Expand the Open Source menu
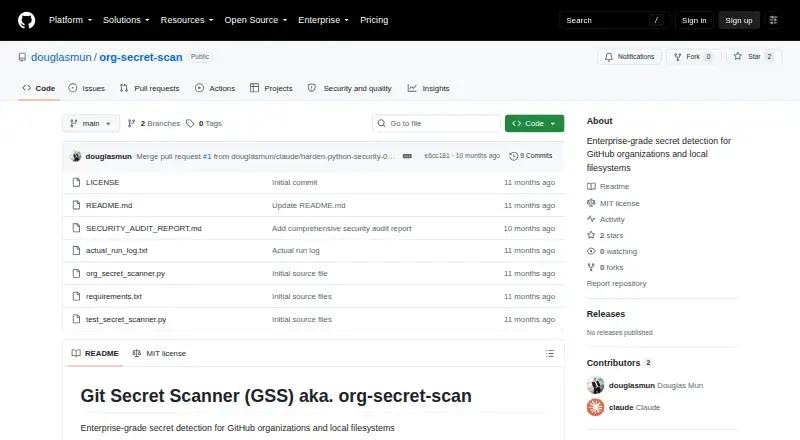 pos(256,20)
